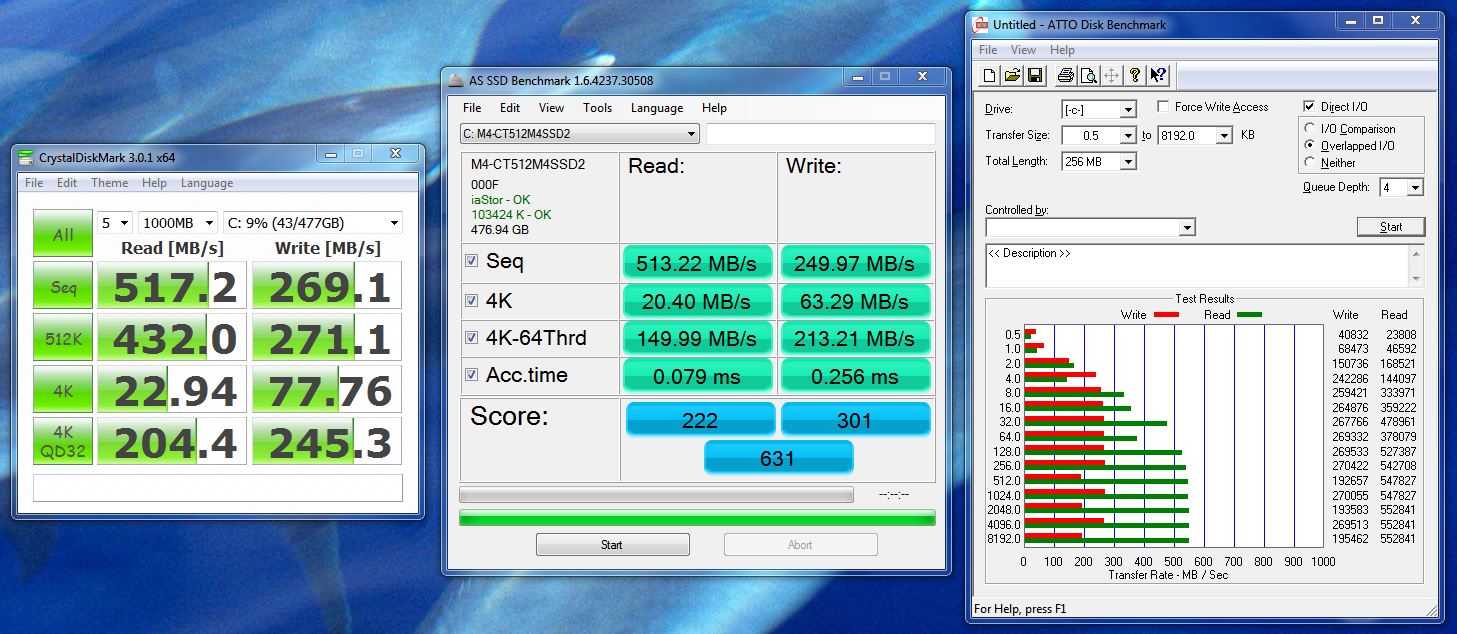The image size is (1457, 634).
Task: Click the AS SSD write score 301
Action: click(x=855, y=420)
